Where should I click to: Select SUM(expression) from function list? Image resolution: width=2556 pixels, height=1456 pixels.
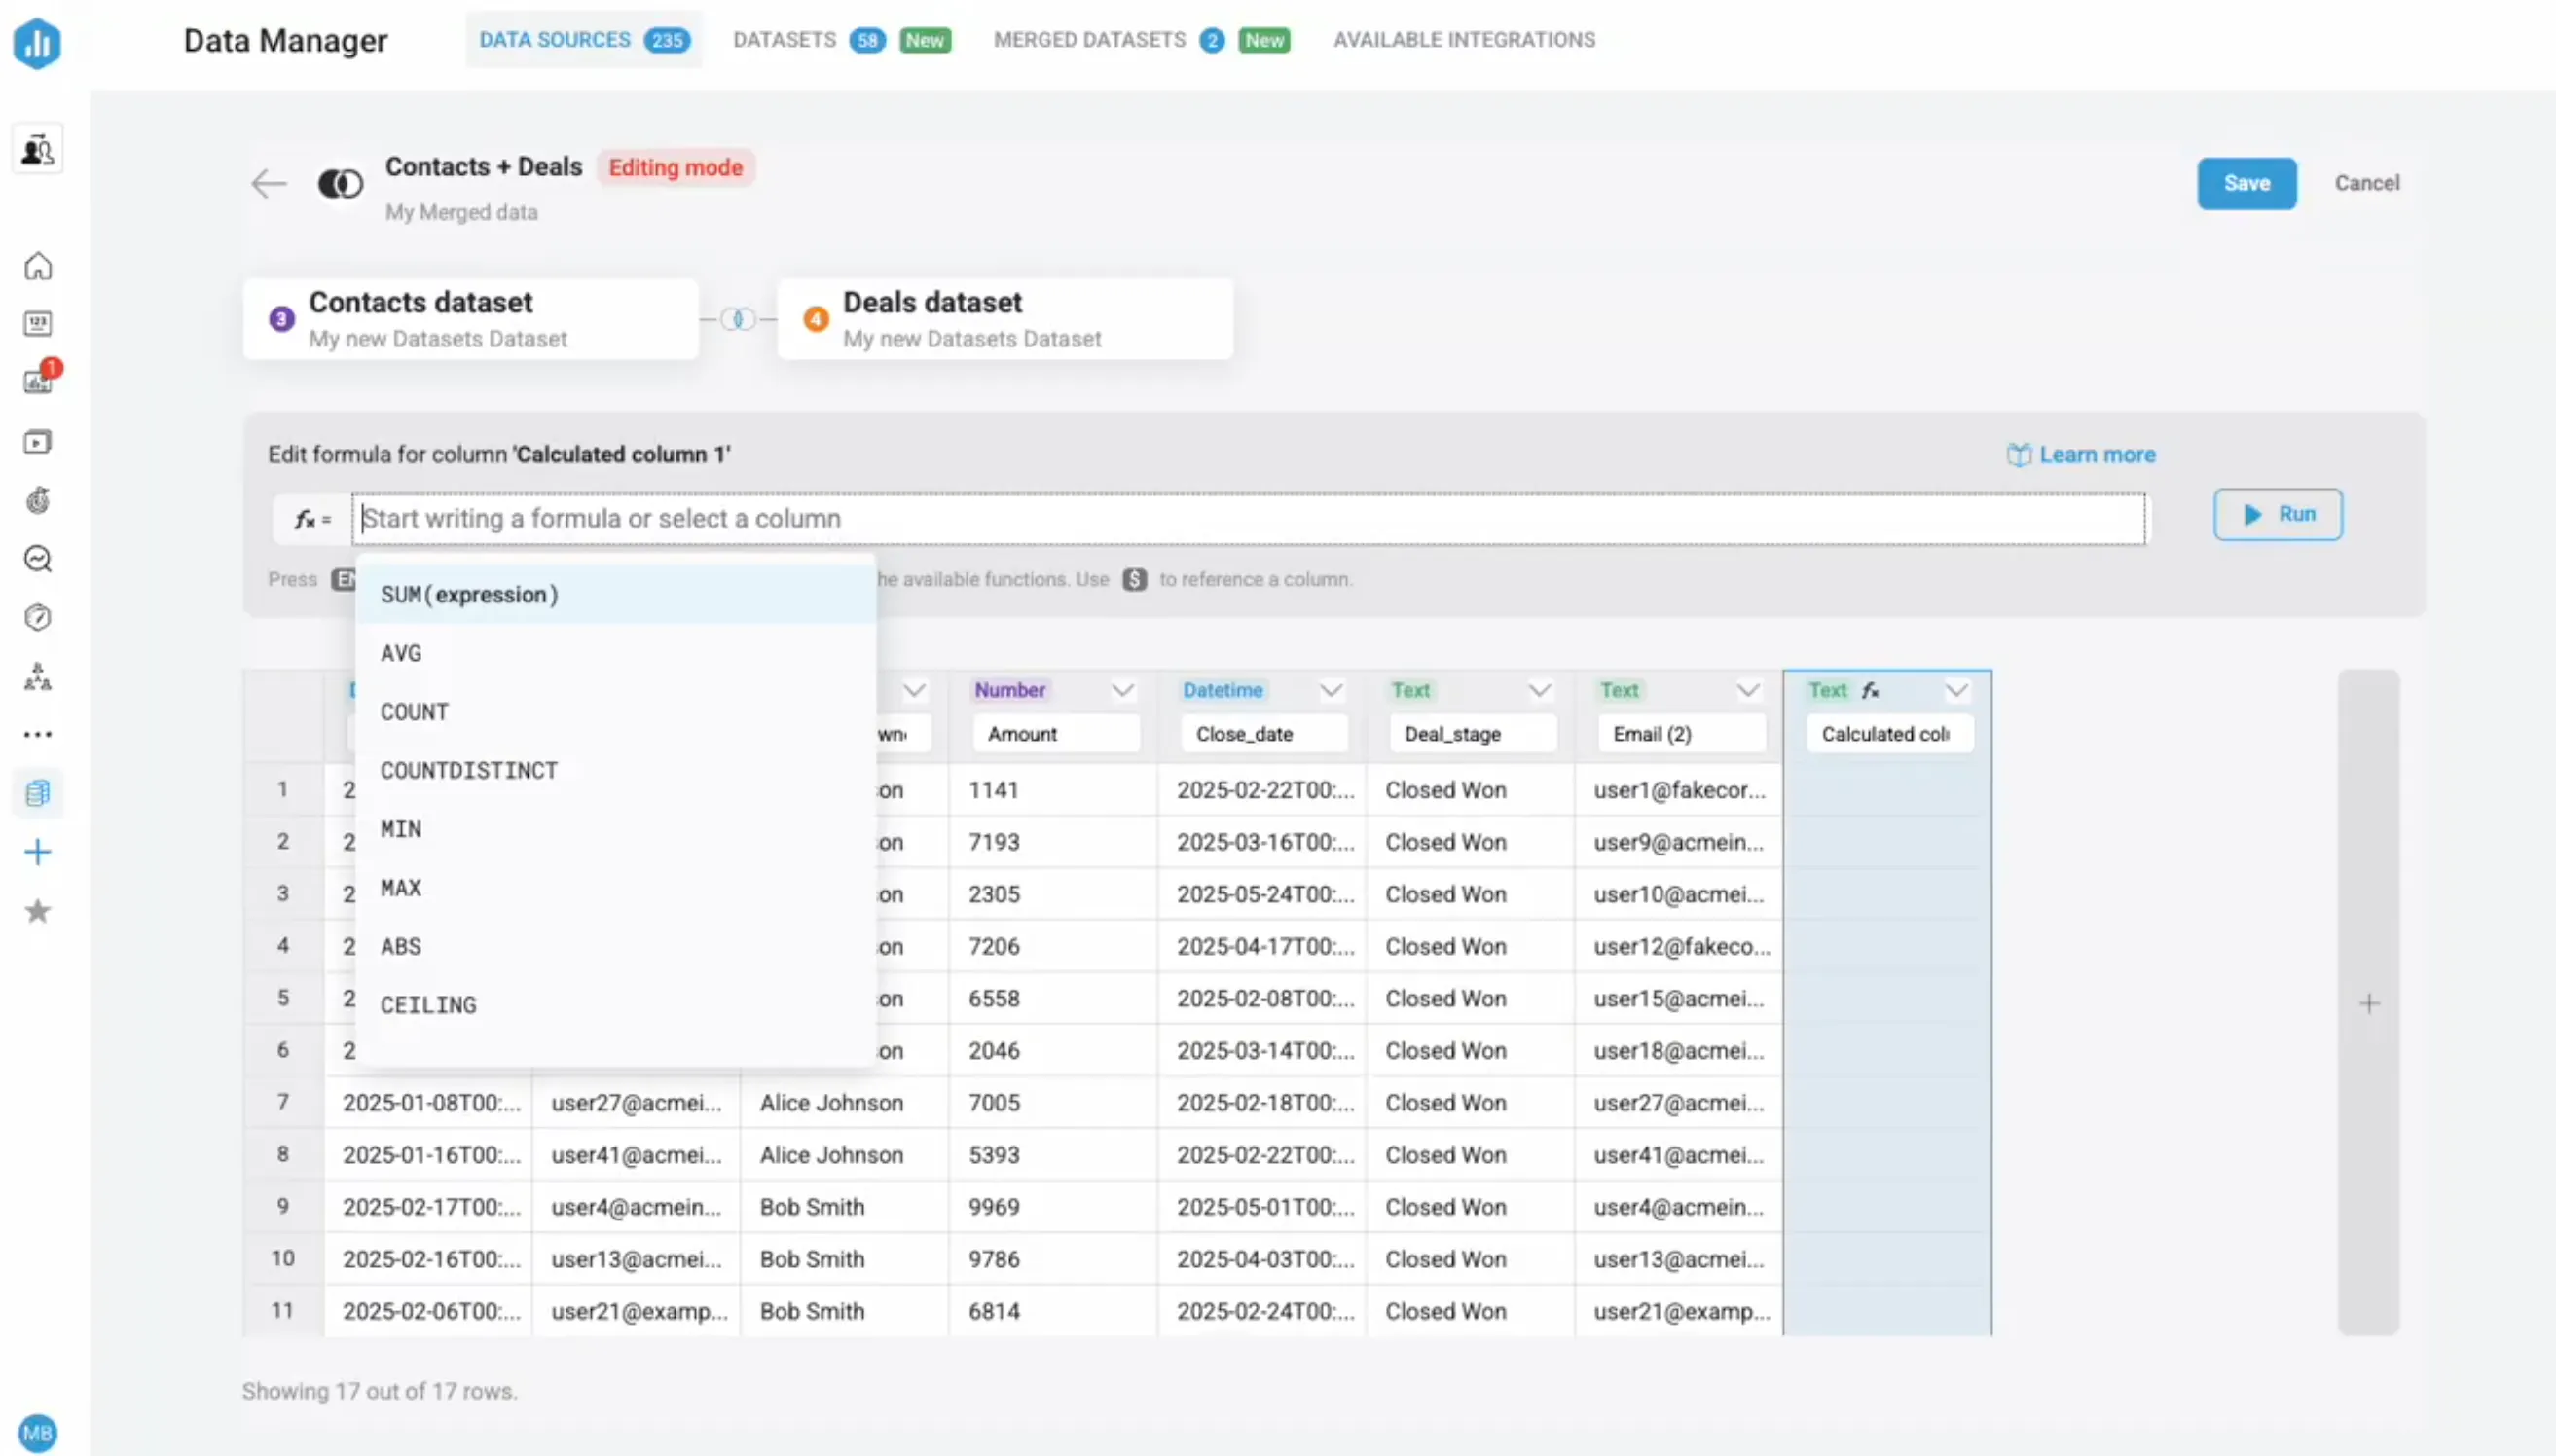coord(470,595)
